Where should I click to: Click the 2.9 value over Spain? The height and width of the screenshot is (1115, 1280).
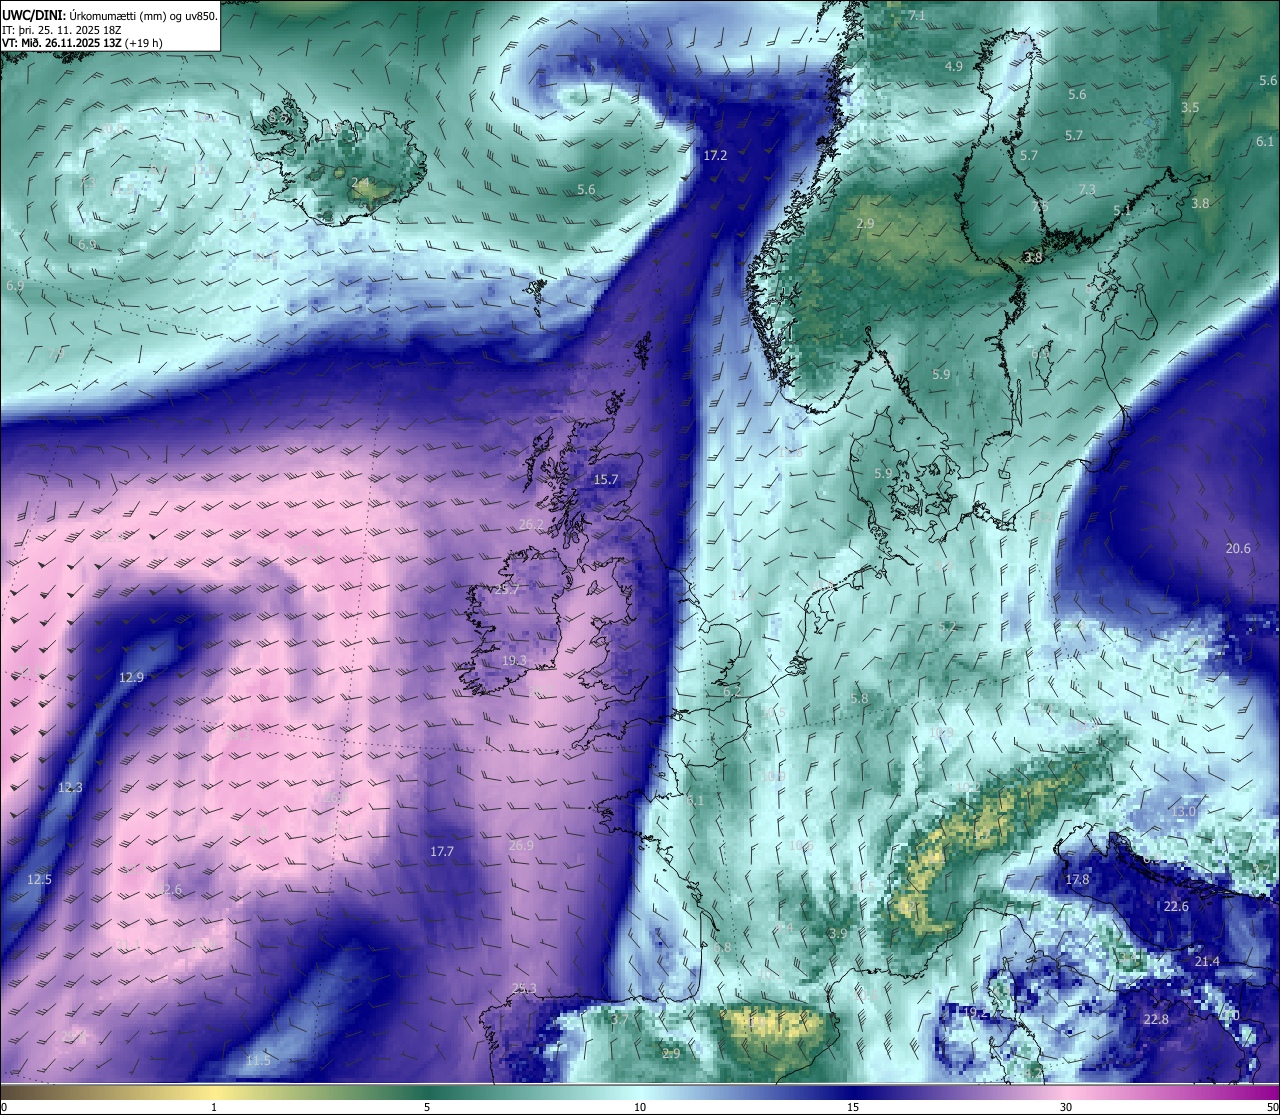671,1053
